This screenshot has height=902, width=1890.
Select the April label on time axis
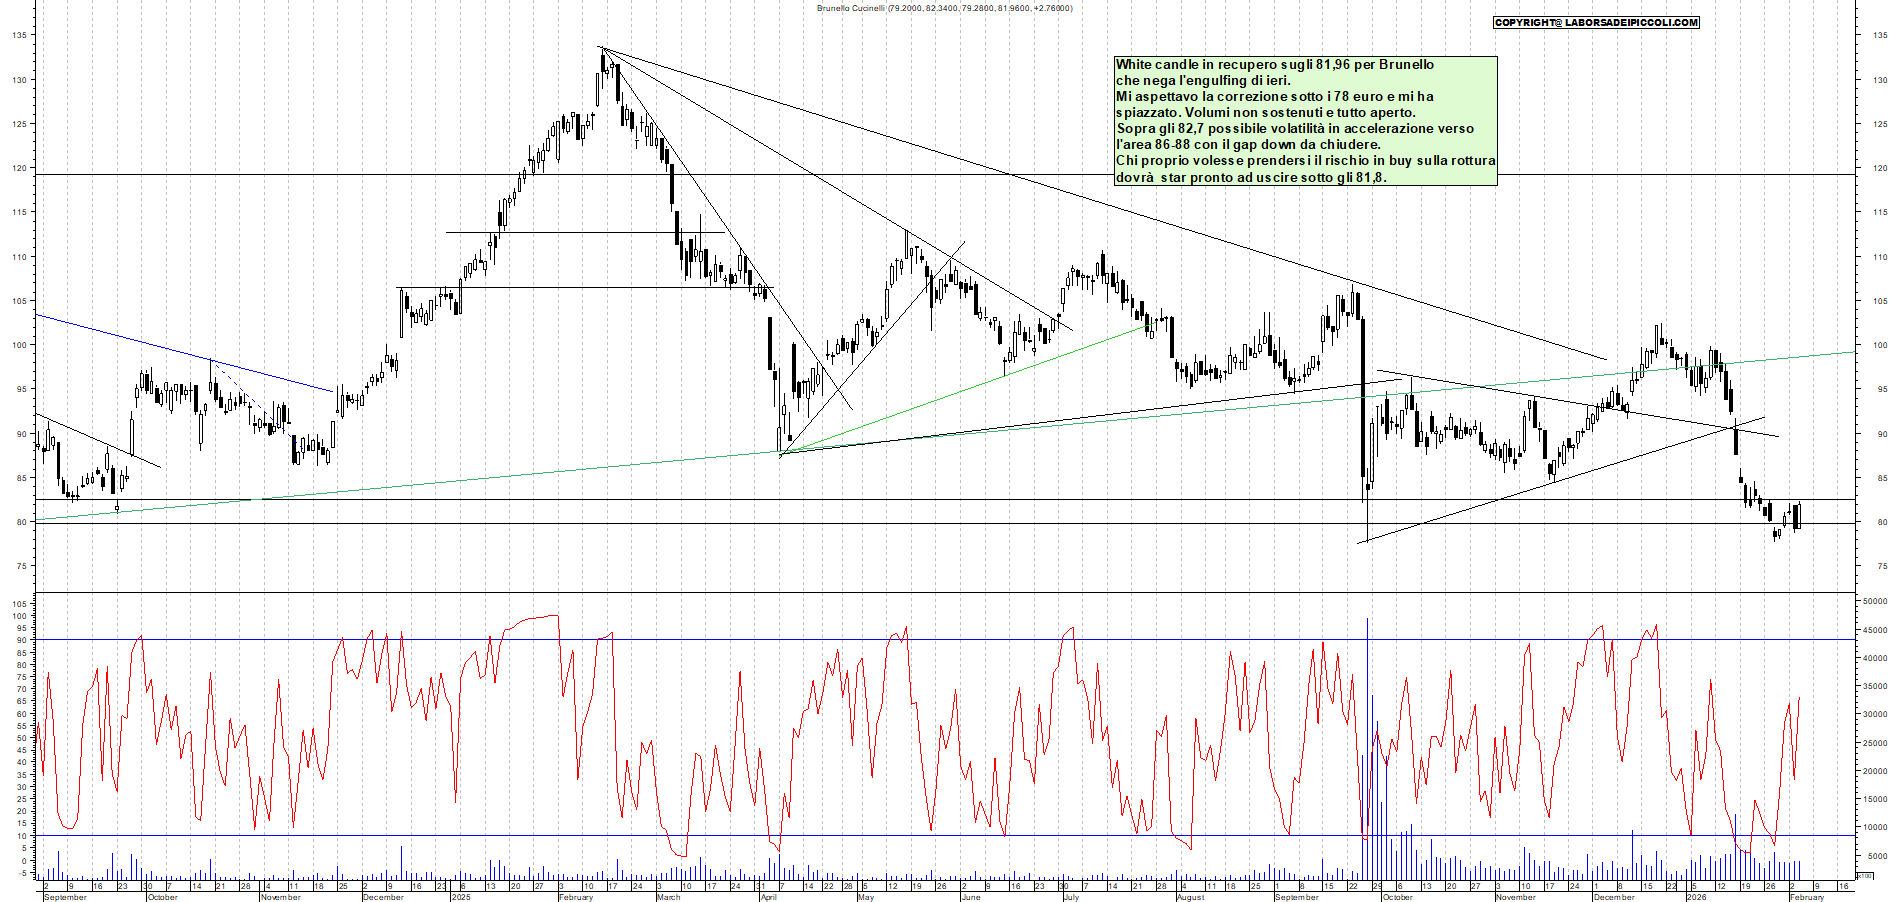[x=768, y=897]
